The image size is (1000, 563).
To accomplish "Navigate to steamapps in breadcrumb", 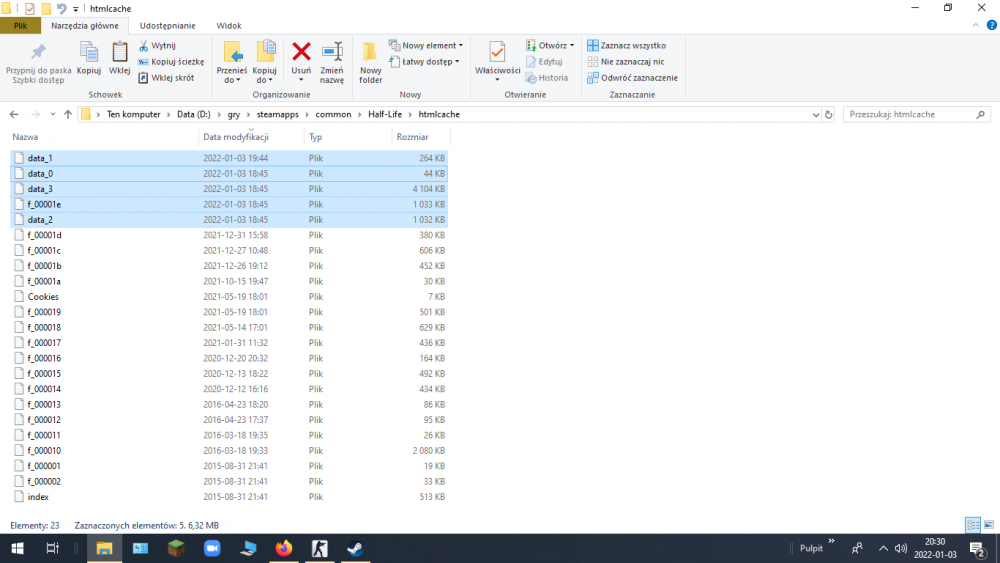I will (277, 114).
